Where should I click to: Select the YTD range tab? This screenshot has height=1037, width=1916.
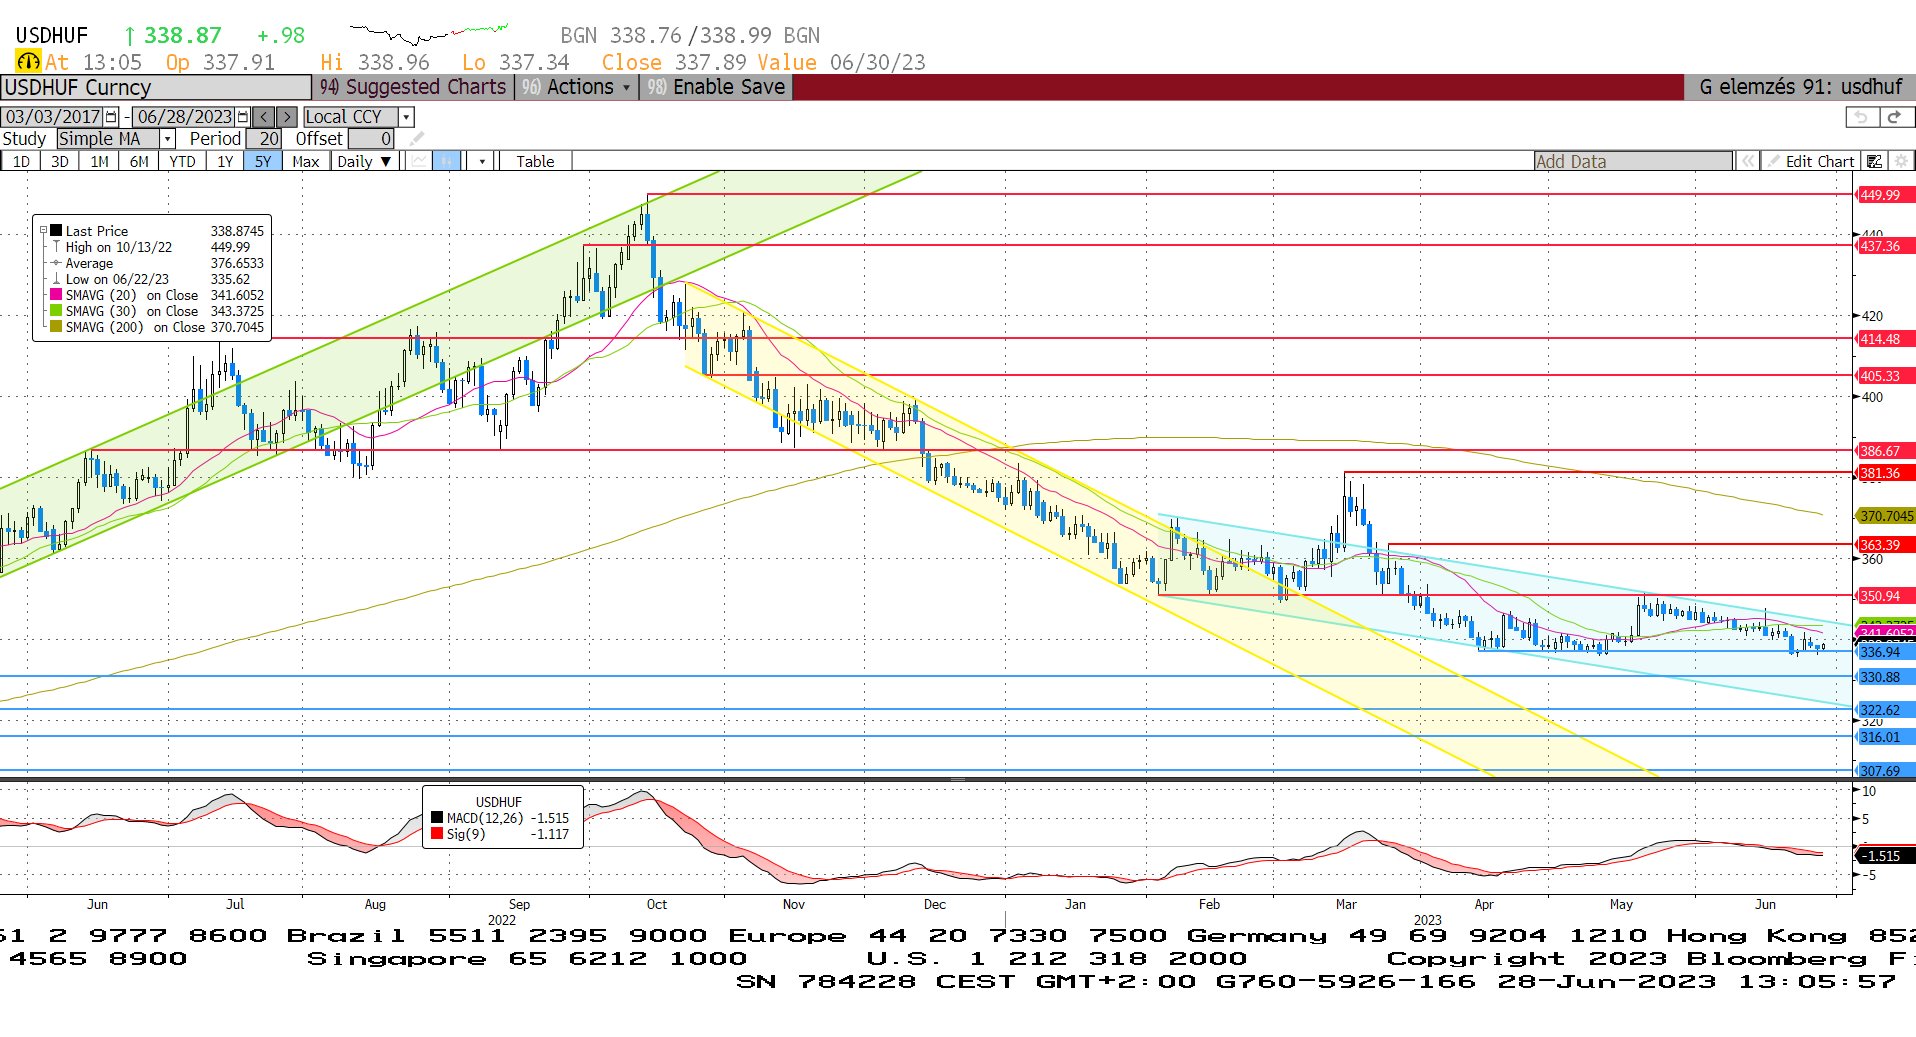tap(182, 161)
